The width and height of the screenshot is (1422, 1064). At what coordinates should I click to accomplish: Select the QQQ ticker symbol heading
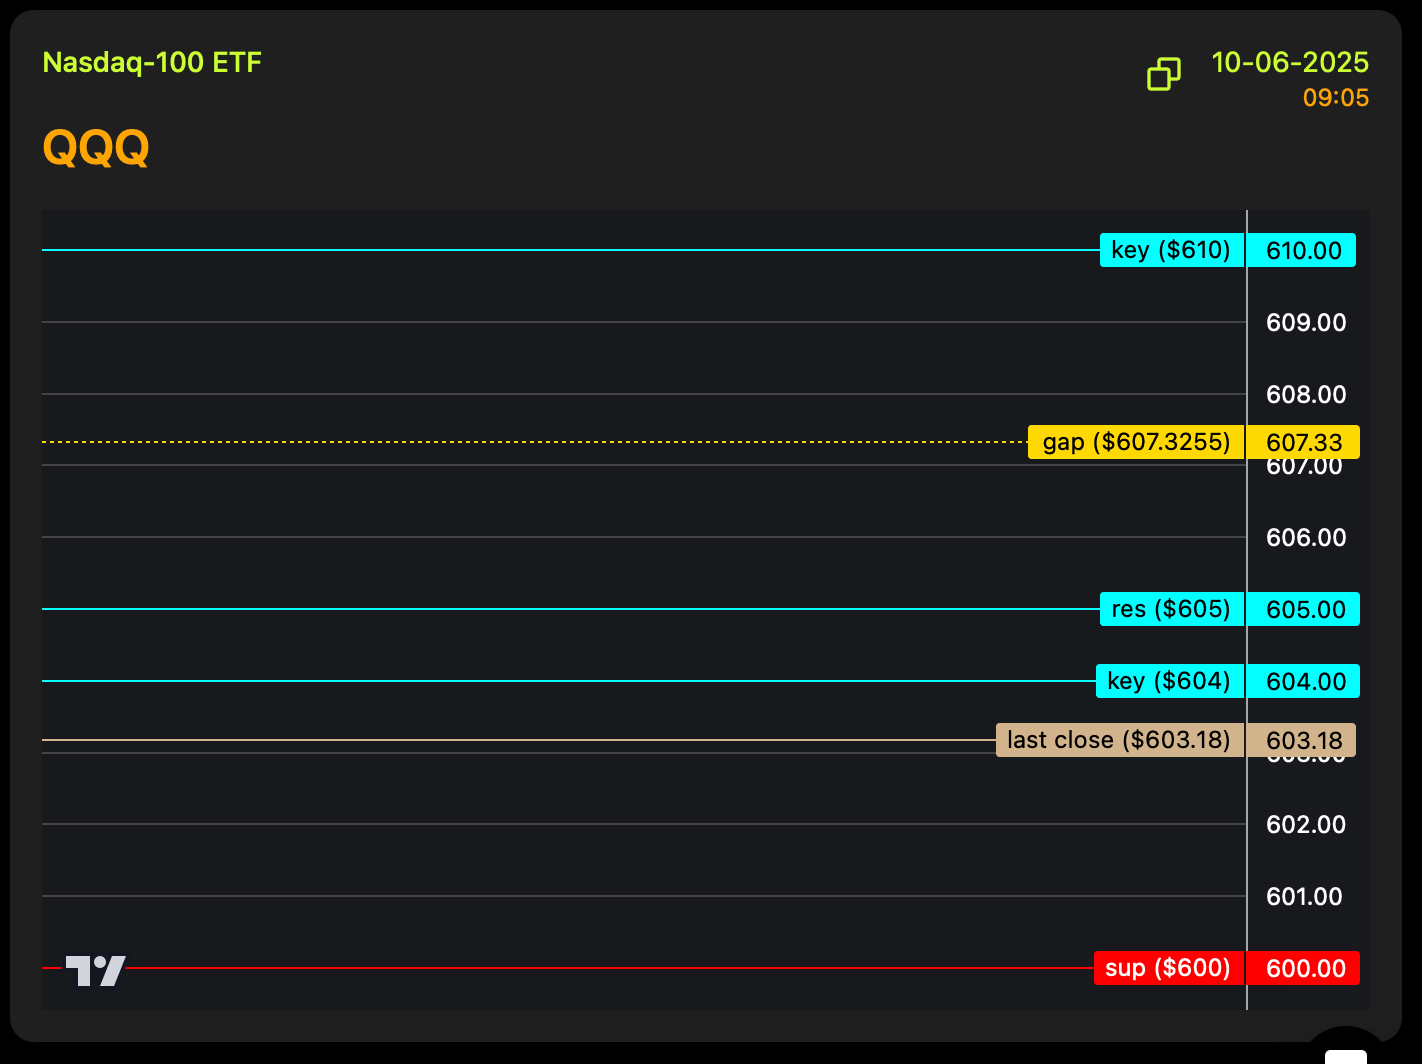[x=96, y=148]
